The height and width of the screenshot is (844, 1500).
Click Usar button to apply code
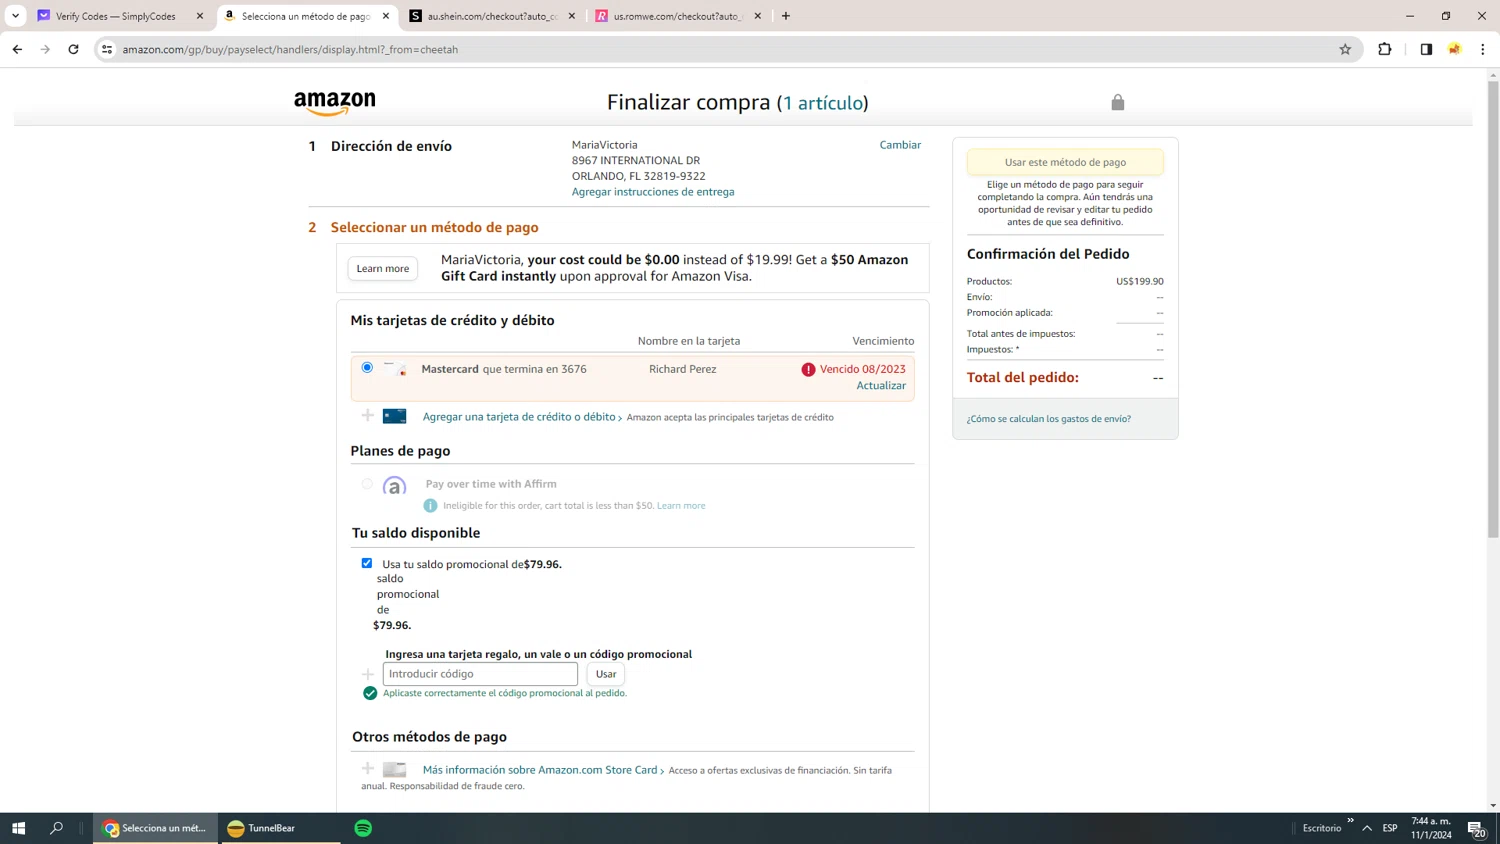tap(606, 674)
